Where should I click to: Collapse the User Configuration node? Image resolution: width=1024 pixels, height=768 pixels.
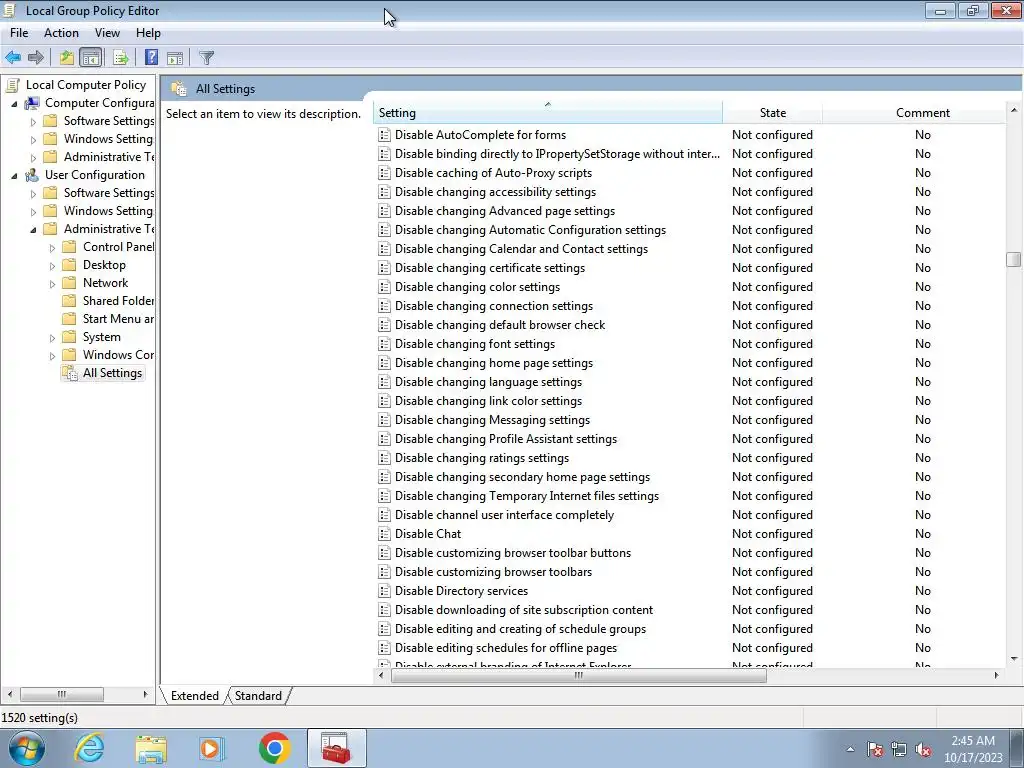(x=14, y=176)
